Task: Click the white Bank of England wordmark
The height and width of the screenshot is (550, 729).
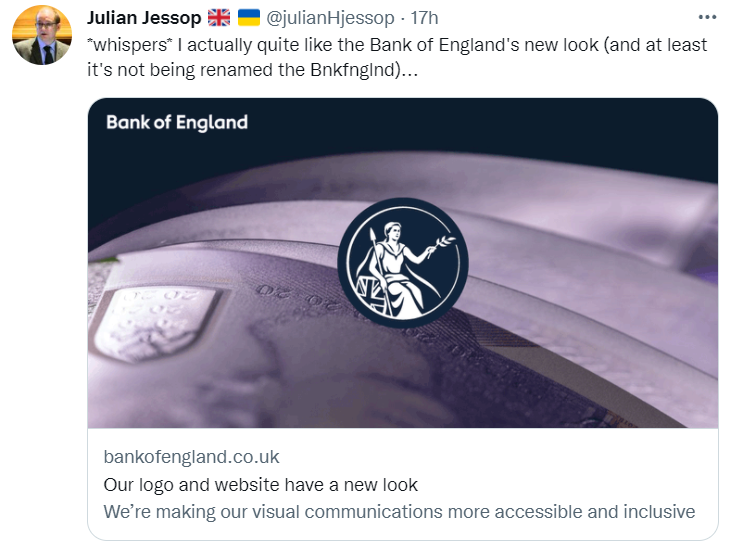Action: (x=177, y=123)
